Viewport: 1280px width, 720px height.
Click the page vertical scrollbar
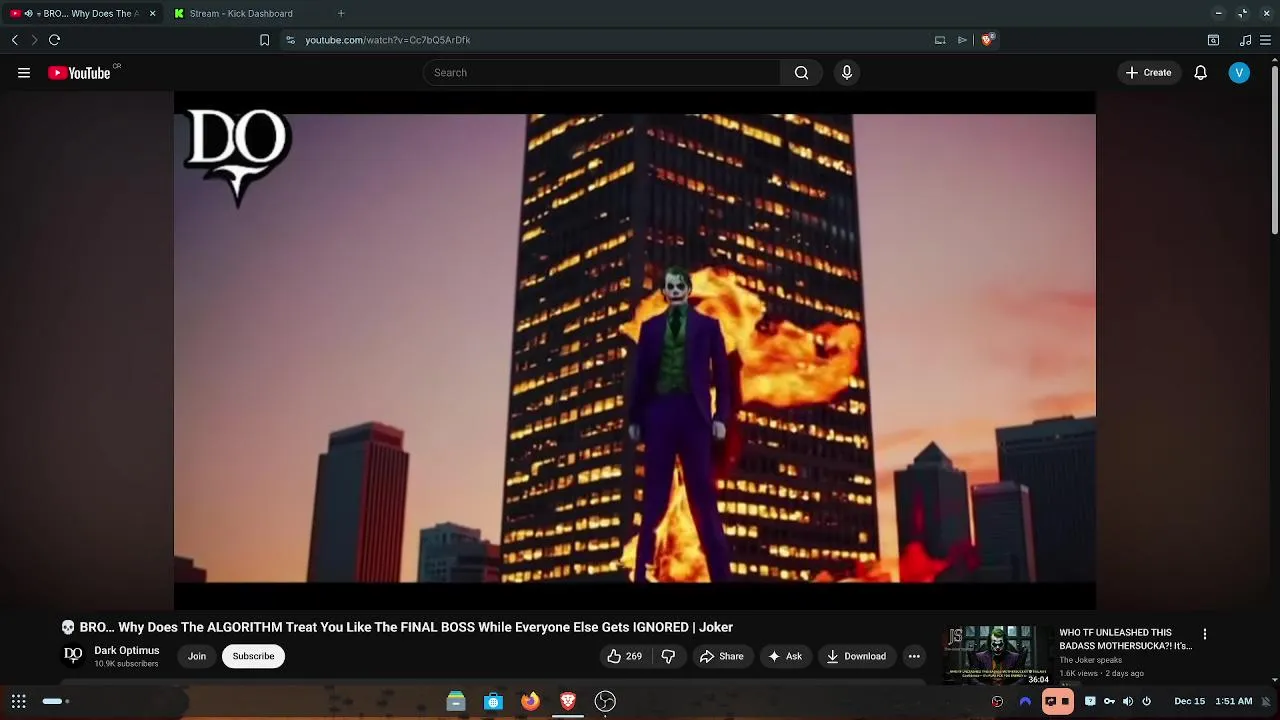[1274, 150]
